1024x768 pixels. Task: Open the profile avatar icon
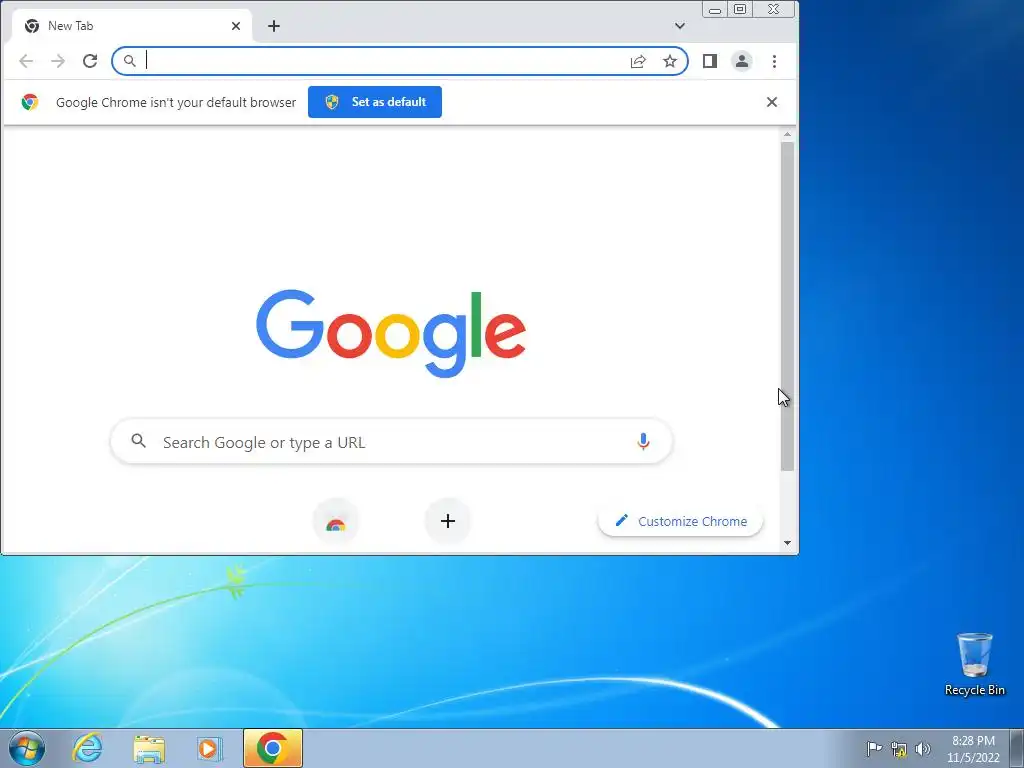click(742, 61)
